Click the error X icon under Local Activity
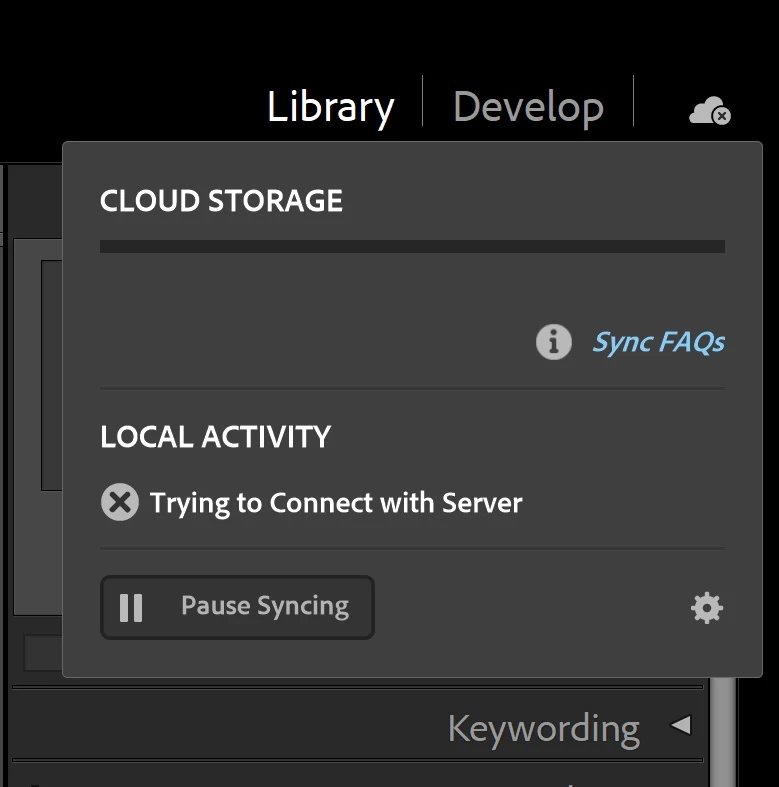 (x=119, y=502)
